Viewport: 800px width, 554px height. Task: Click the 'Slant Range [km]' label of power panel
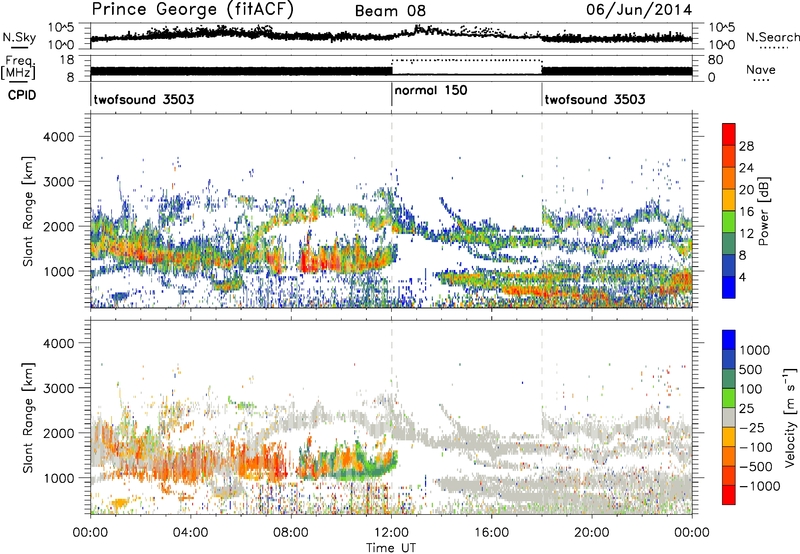(x=29, y=211)
